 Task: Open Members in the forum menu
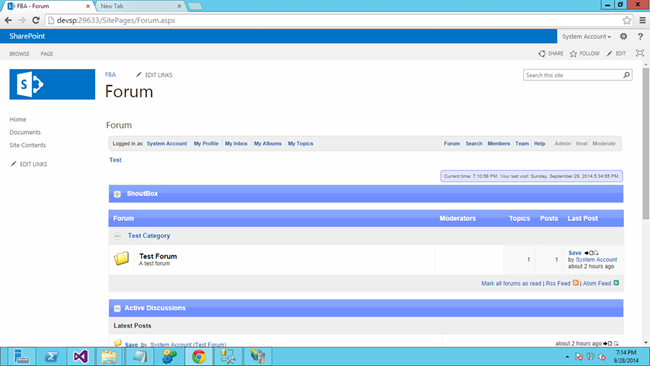point(499,143)
